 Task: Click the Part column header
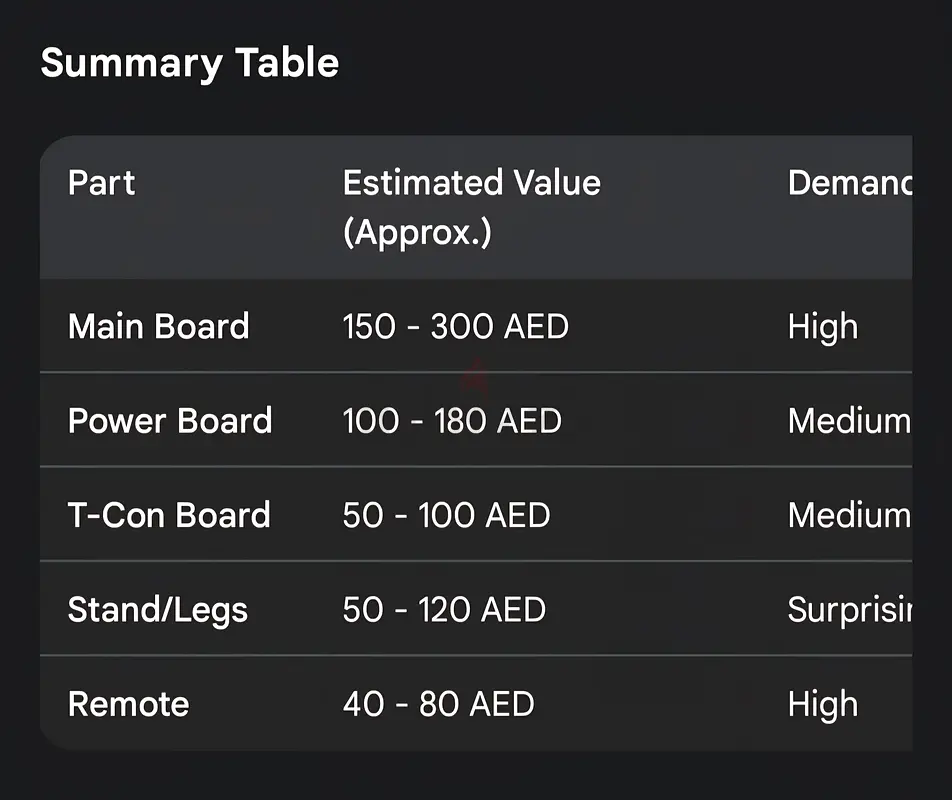tap(101, 183)
